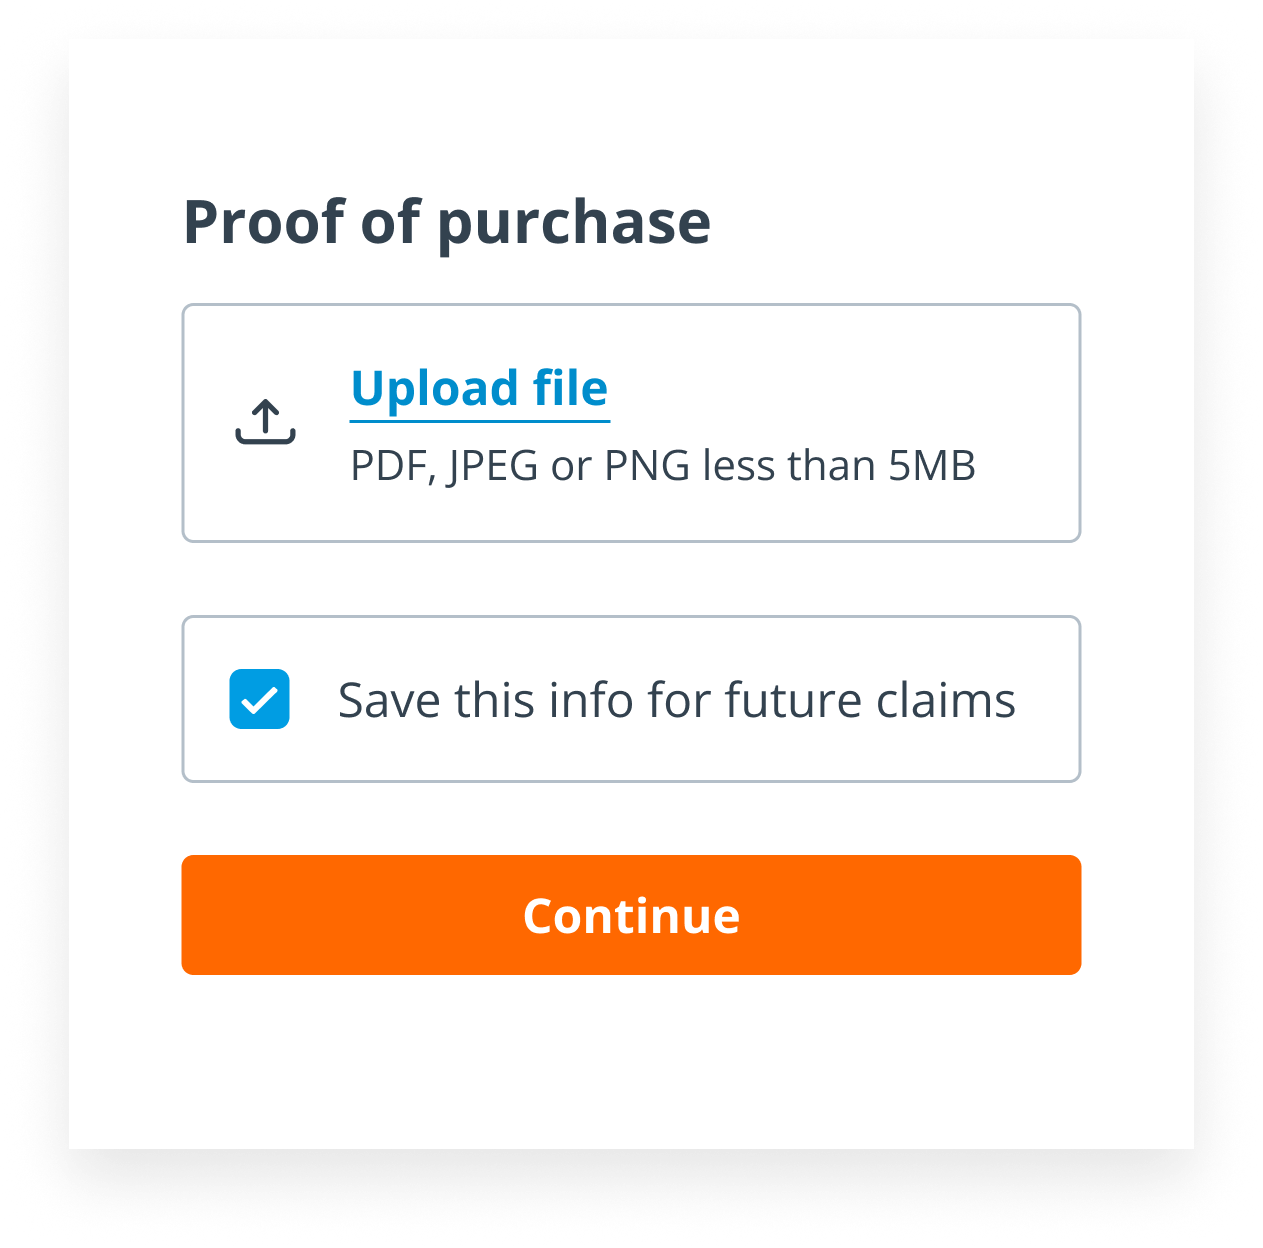This screenshot has width=1263, height=1248.
Task: Click inside the Save this info panel
Action: pos(631,698)
